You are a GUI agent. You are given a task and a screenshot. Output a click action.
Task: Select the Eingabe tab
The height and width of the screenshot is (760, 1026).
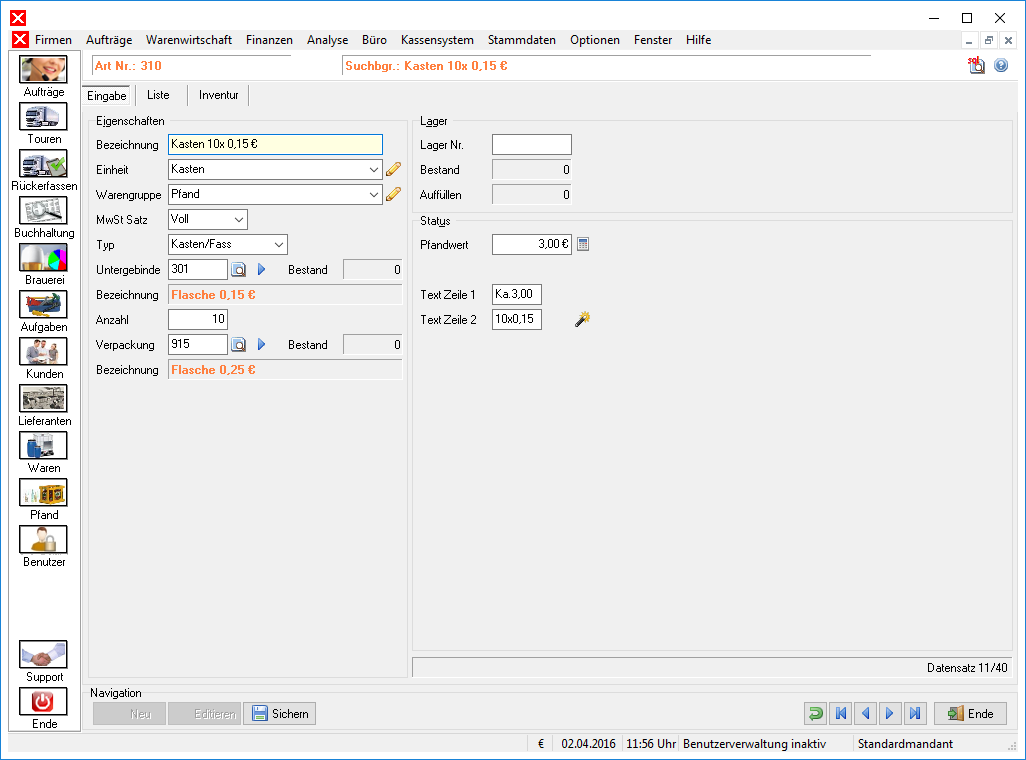[107, 96]
